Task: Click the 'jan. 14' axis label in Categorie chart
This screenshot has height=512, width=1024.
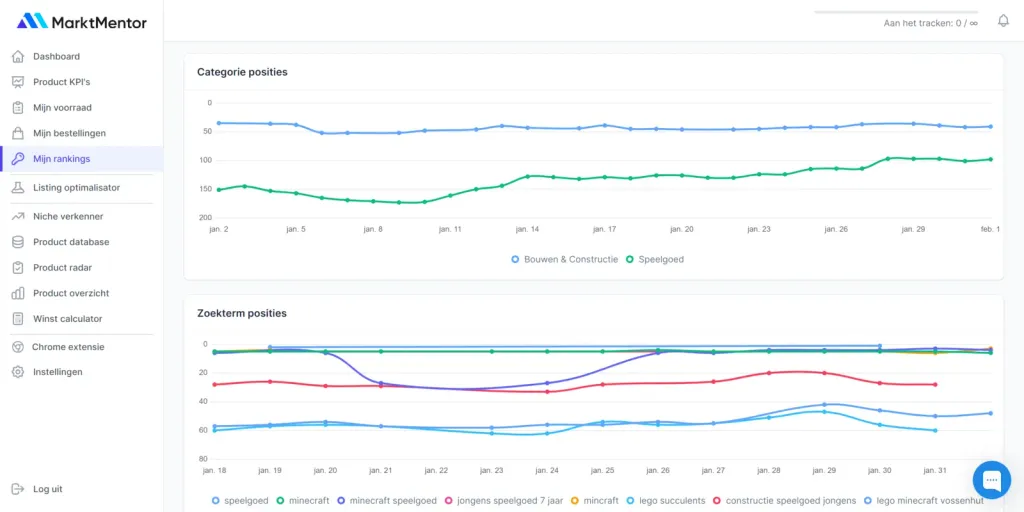Action: pyautogui.click(x=527, y=229)
